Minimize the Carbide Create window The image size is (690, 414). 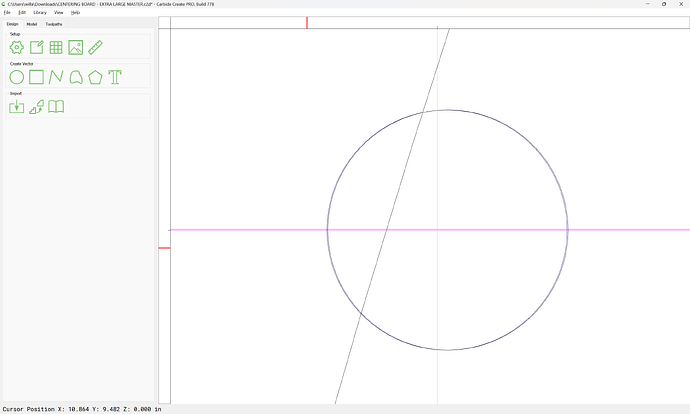click(x=648, y=4)
